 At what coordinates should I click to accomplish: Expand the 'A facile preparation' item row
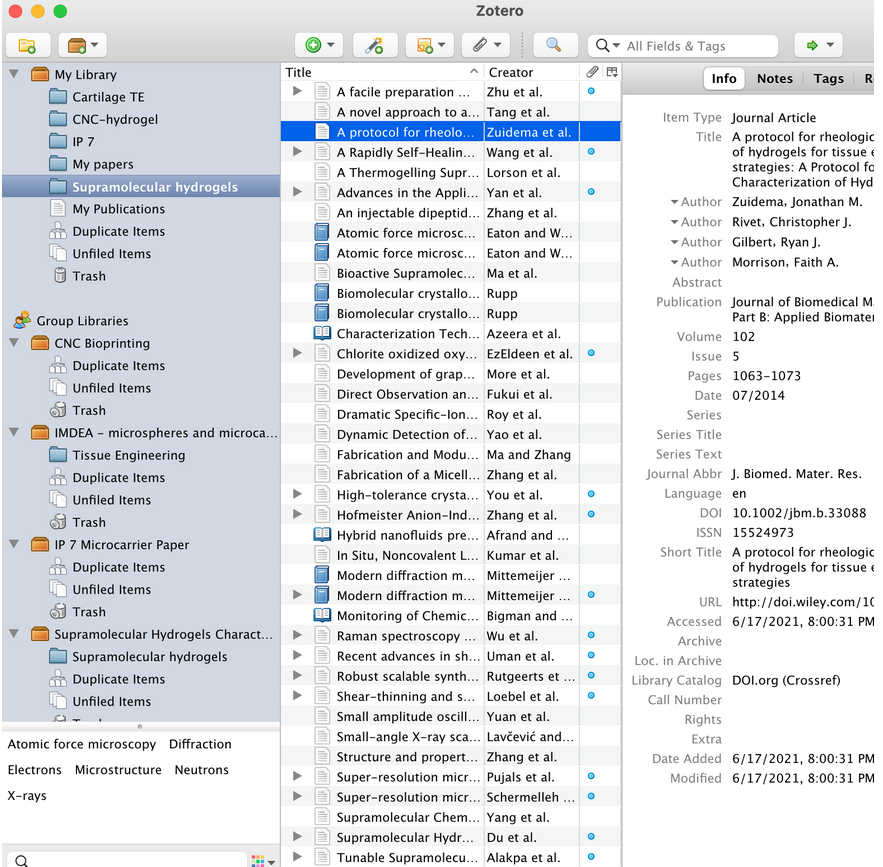point(297,91)
